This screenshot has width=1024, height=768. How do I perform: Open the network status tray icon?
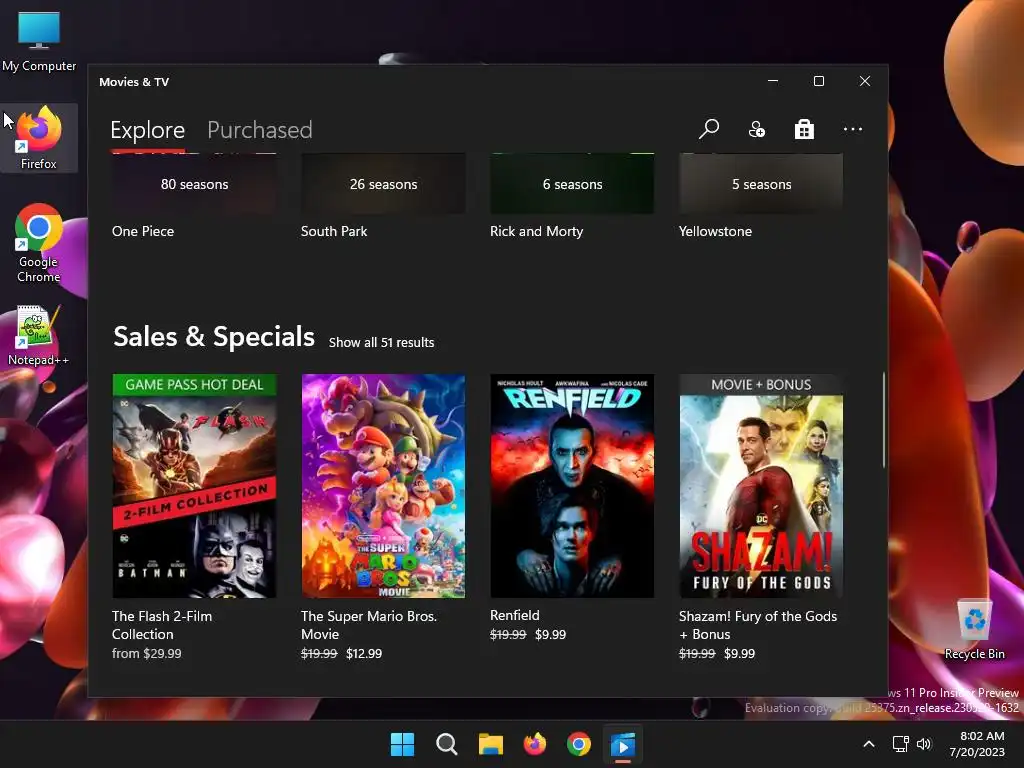[901, 744]
